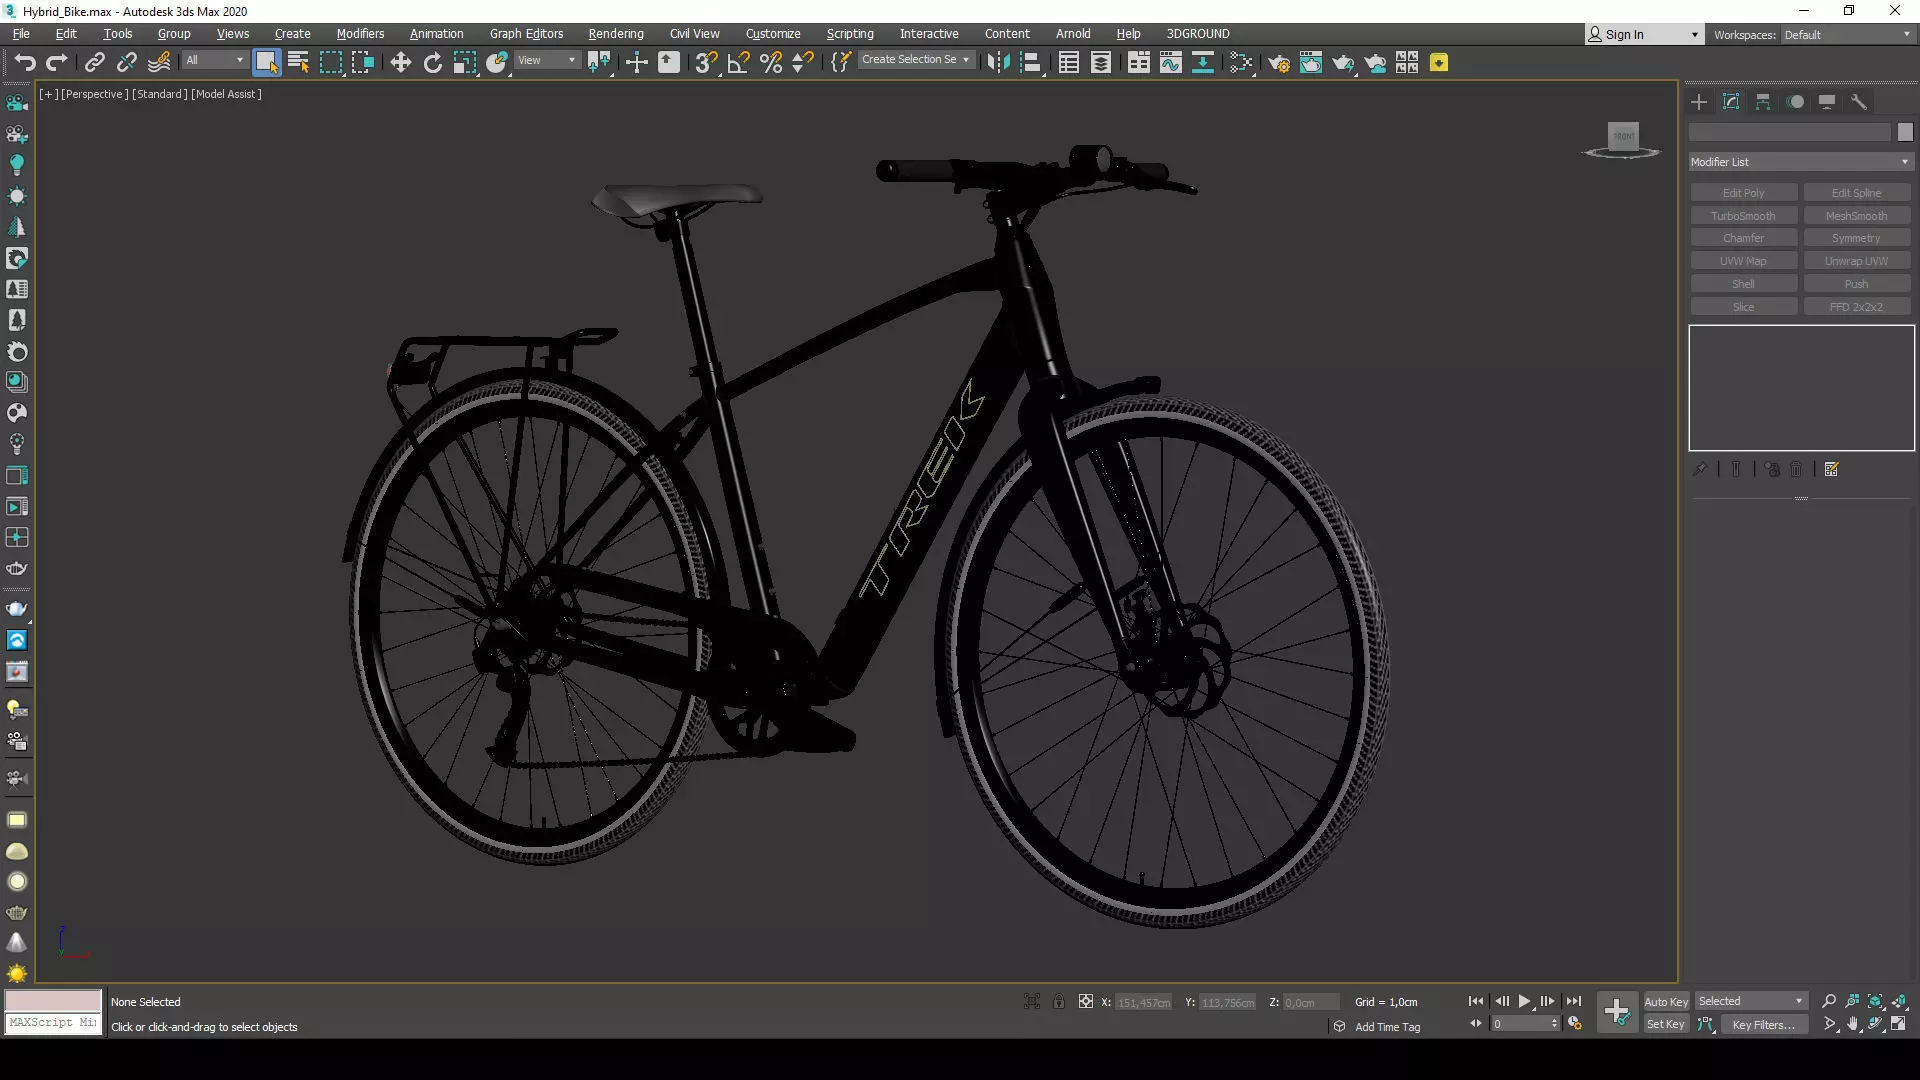Open the Graph Editors menu
Screen dimensions: 1920x1080
(x=526, y=33)
